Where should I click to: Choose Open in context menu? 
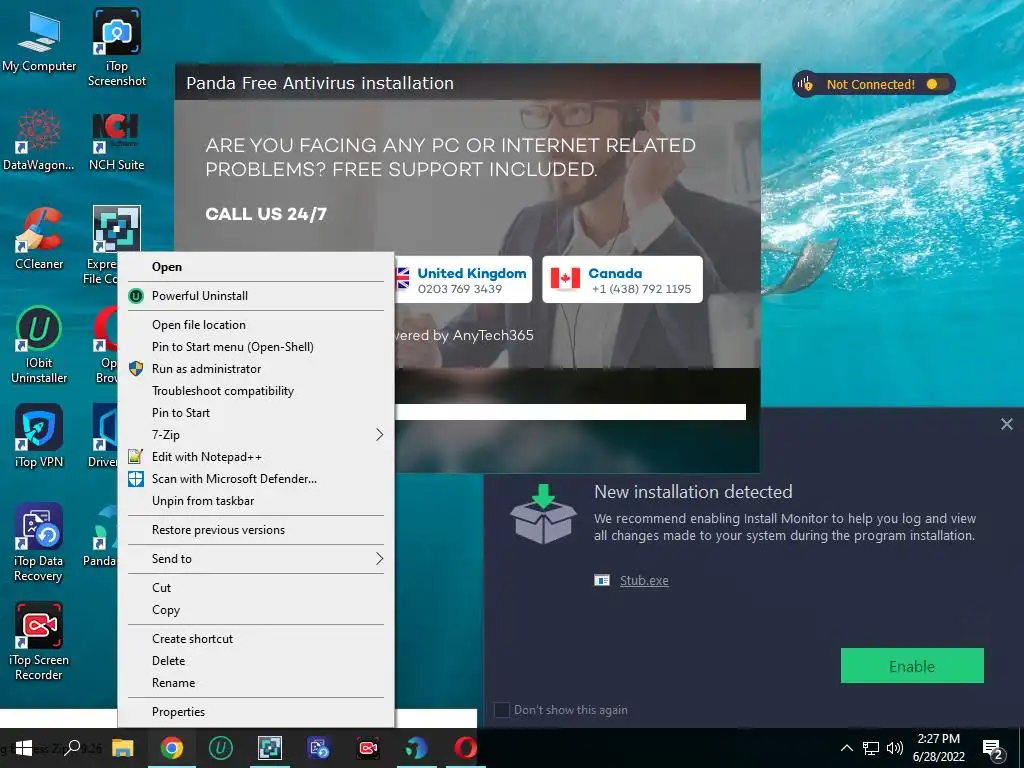coord(255,267)
